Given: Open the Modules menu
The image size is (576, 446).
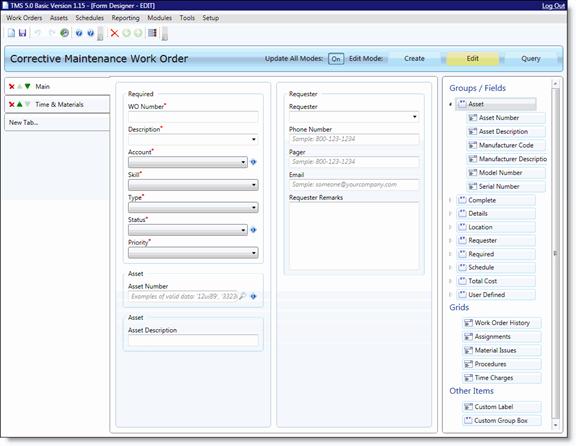Looking at the screenshot, I should pos(159,18).
